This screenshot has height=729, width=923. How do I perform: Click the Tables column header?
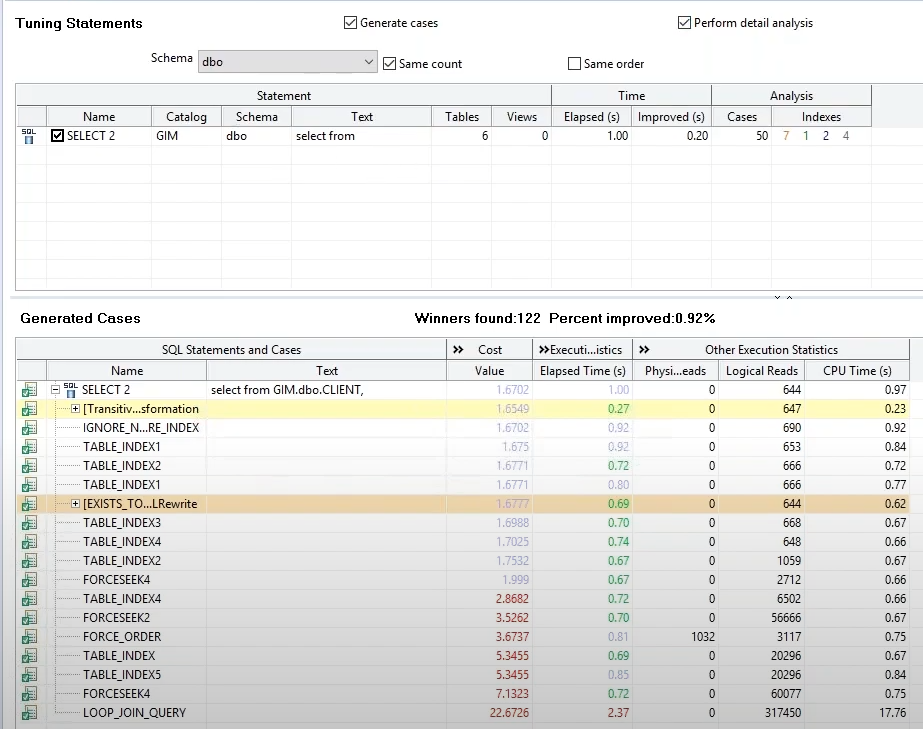pyautogui.click(x=462, y=117)
